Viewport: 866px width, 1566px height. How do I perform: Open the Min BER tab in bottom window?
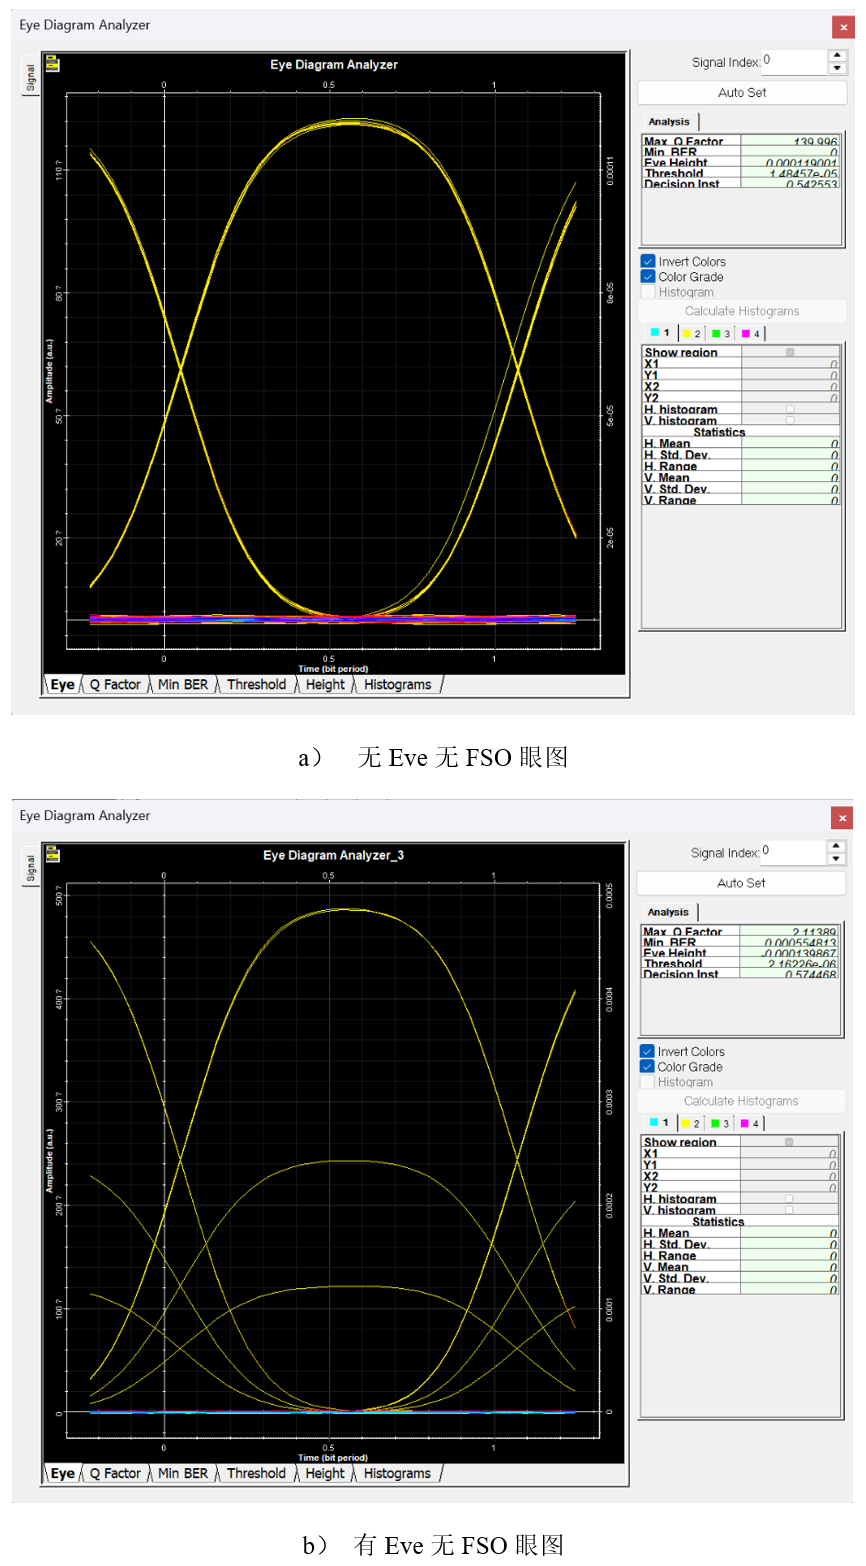tap(183, 1473)
